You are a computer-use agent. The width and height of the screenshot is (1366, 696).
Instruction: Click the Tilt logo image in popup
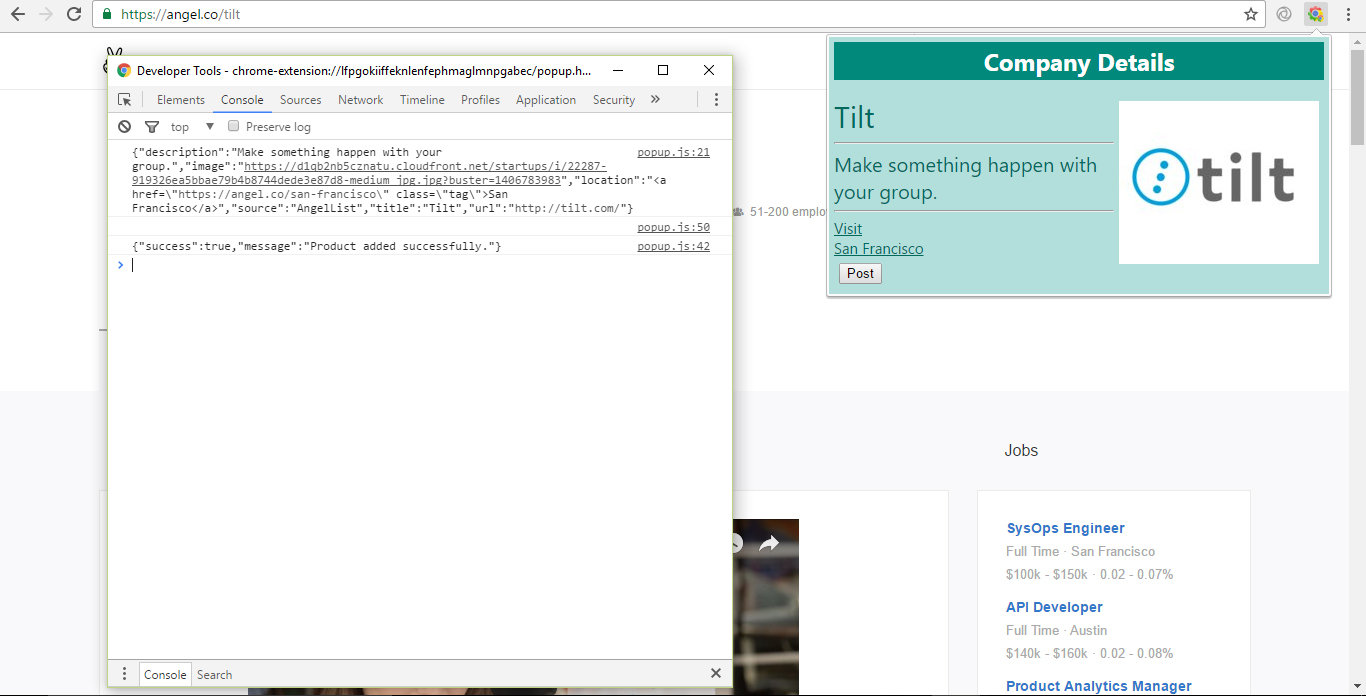point(1218,182)
